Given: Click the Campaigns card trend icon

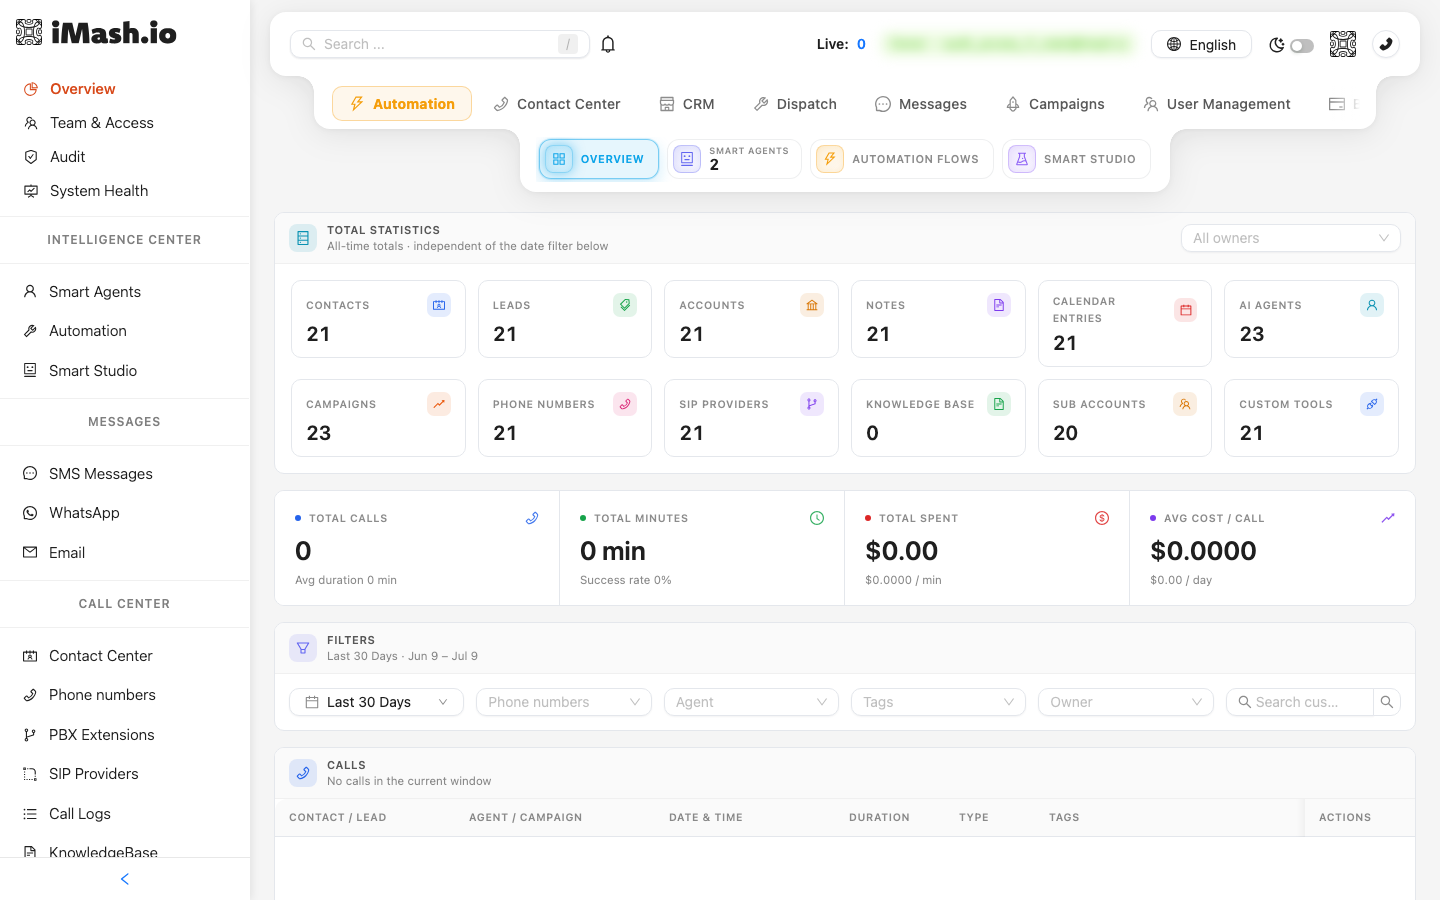Looking at the screenshot, I should [439, 404].
